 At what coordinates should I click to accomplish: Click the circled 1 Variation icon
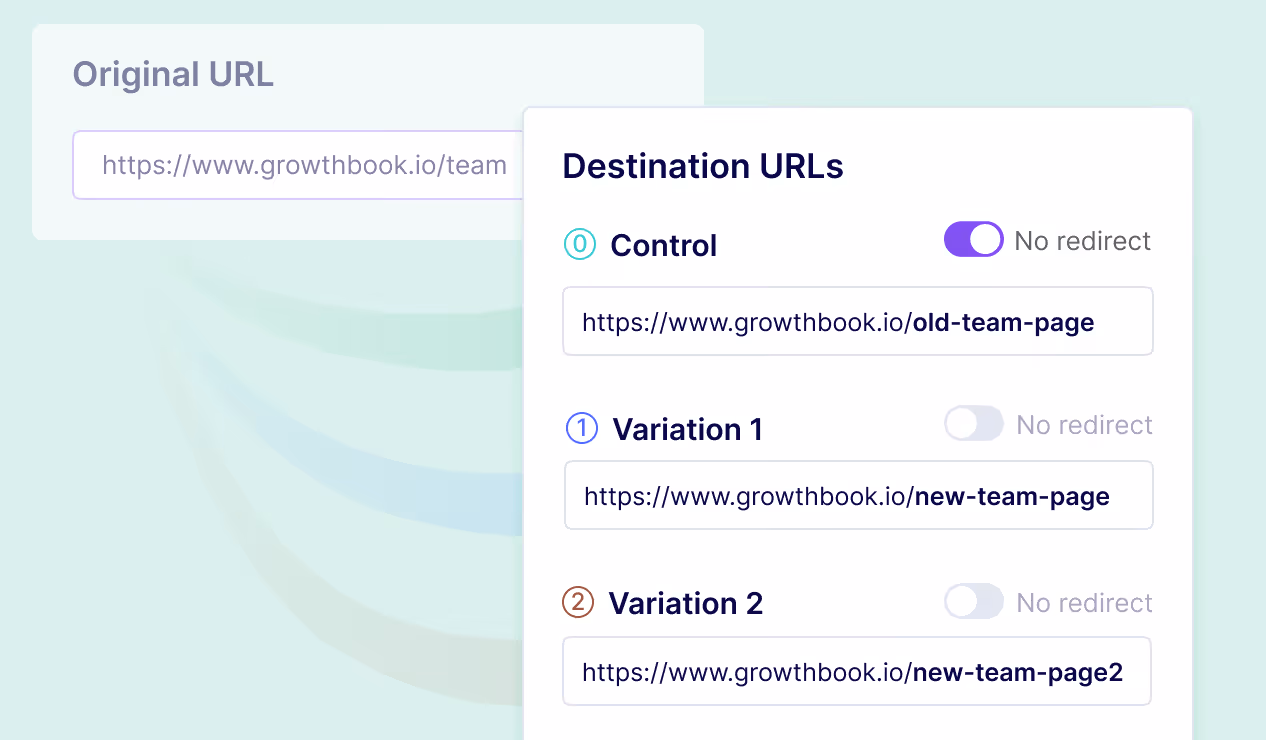[582, 428]
